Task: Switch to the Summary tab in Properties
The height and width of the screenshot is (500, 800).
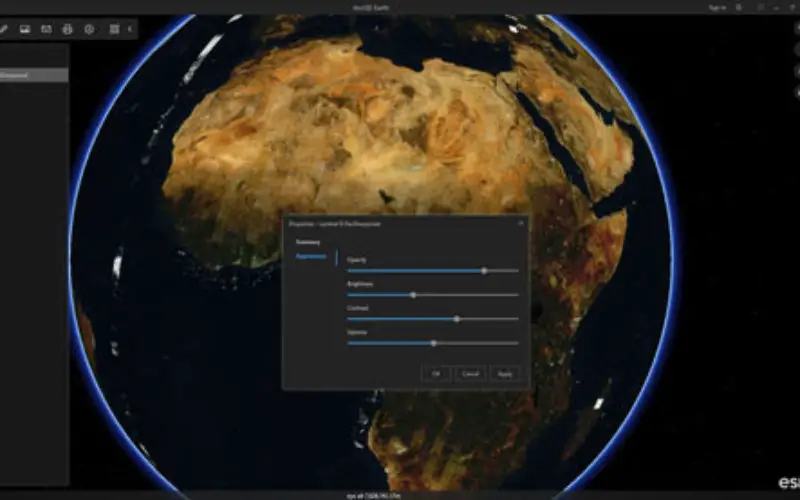Action: [308, 242]
